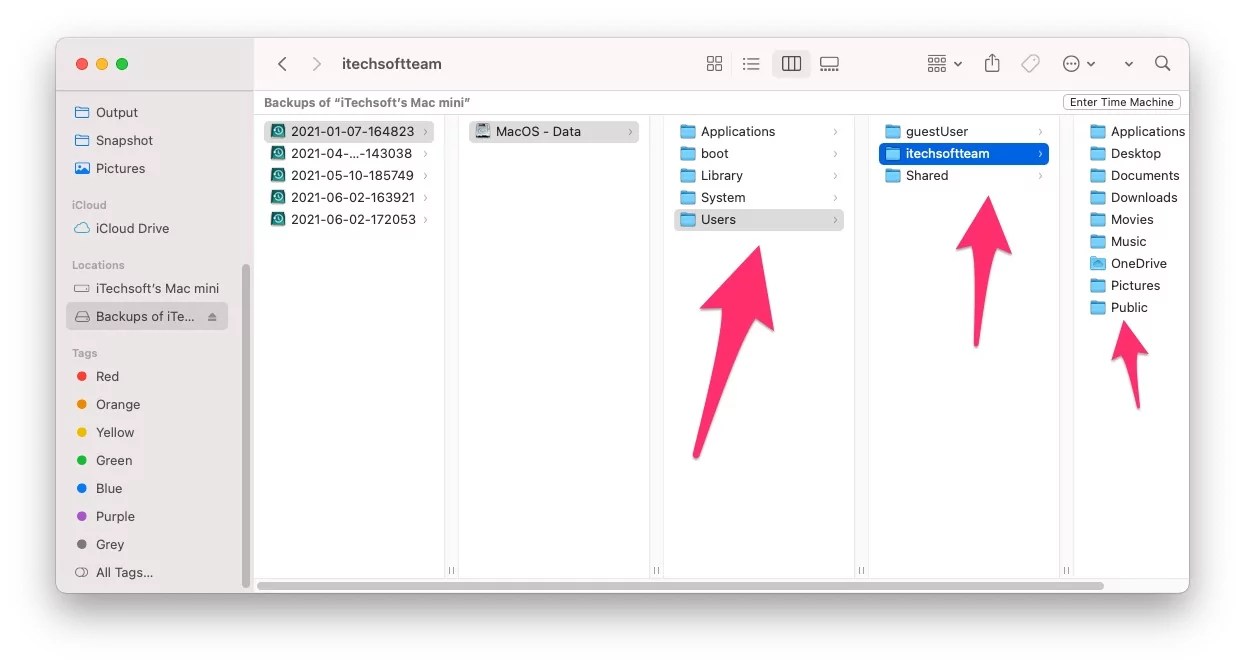The width and height of the screenshot is (1245, 667).
Task: Click the Tags icon in the toolbar
Action: coord(1030,63)
